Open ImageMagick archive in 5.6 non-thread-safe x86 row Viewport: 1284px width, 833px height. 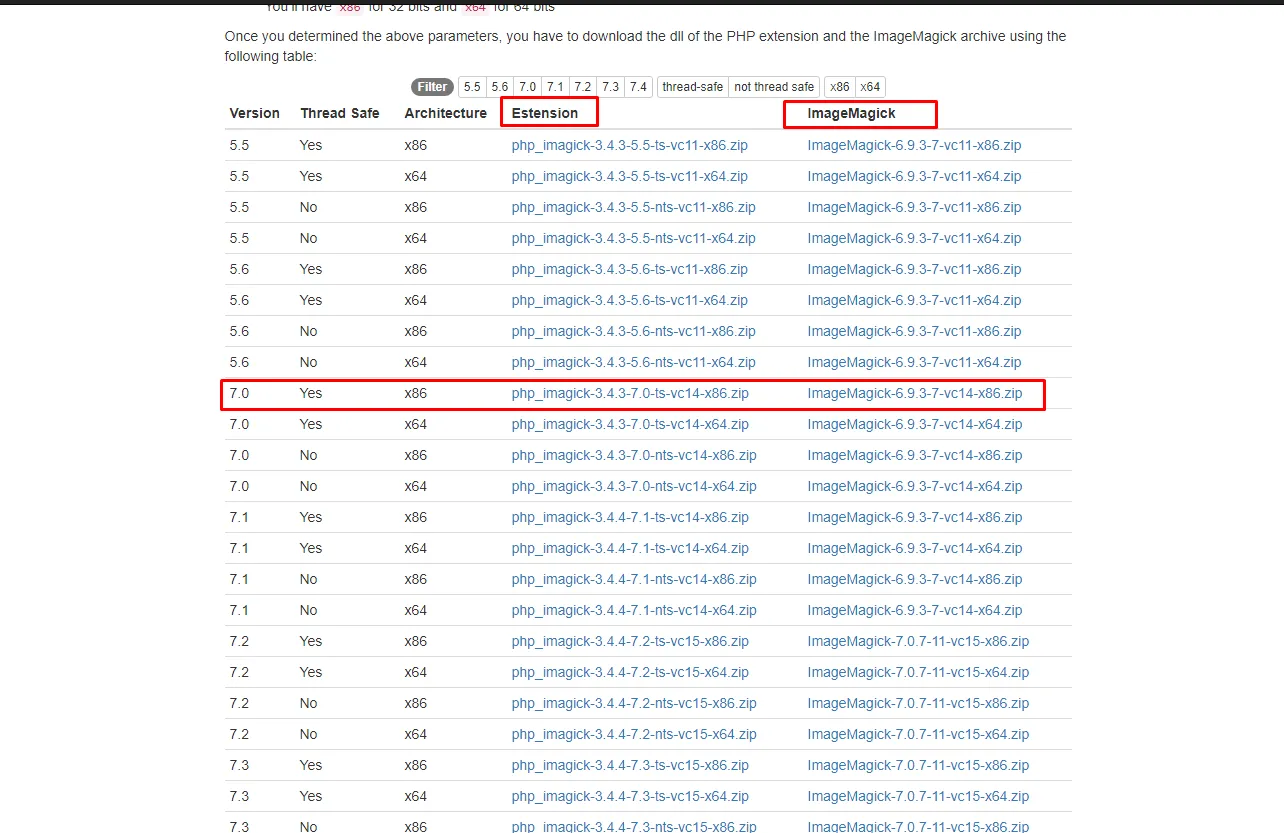point(915,331)
